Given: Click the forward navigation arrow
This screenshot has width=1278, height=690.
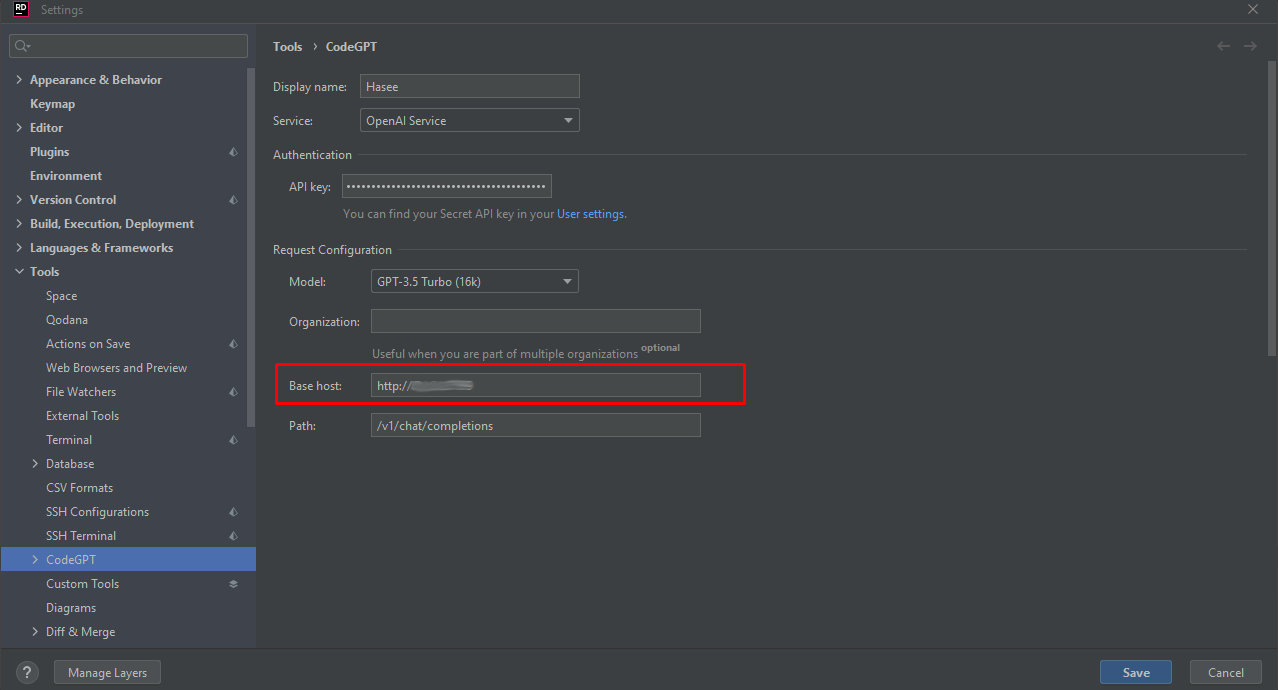Looking at the screenshot, I should coord(1250,46).
